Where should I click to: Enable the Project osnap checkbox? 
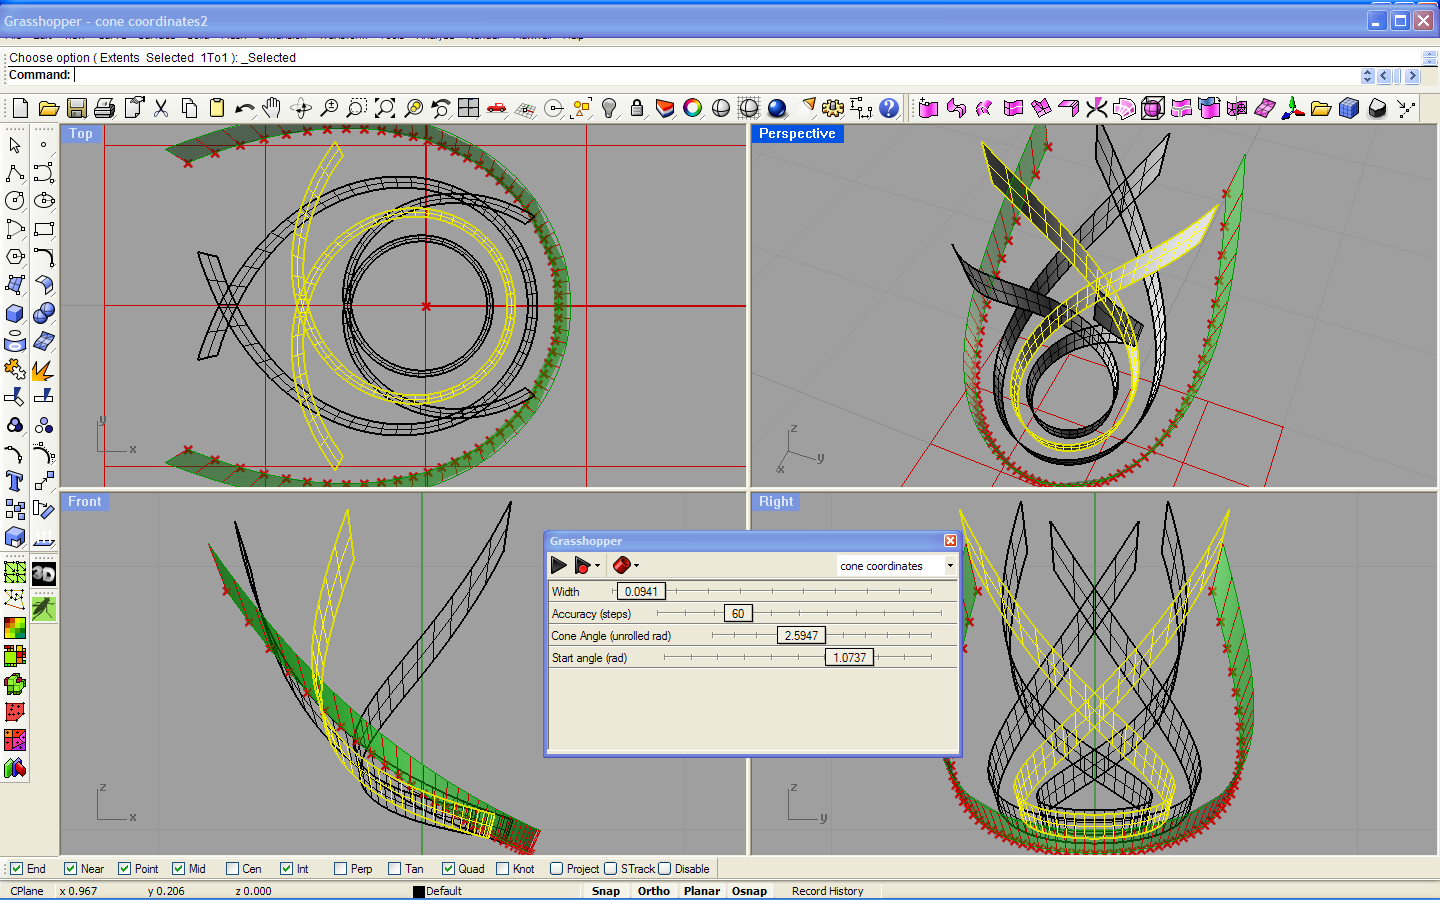point(559,868)
